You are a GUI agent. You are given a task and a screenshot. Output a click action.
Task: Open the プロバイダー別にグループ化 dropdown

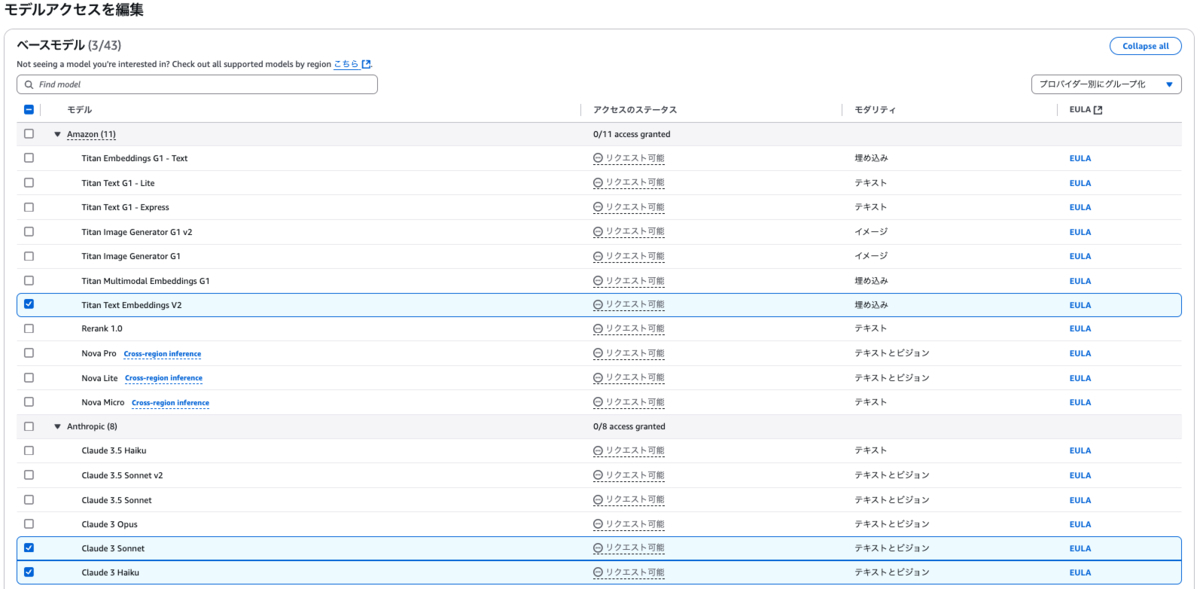coord(1106,84)
